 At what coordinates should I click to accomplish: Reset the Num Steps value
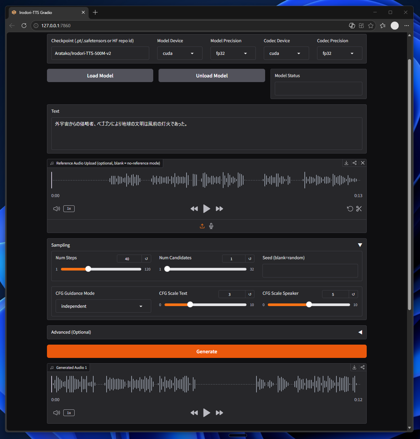(x=146, y=259)
